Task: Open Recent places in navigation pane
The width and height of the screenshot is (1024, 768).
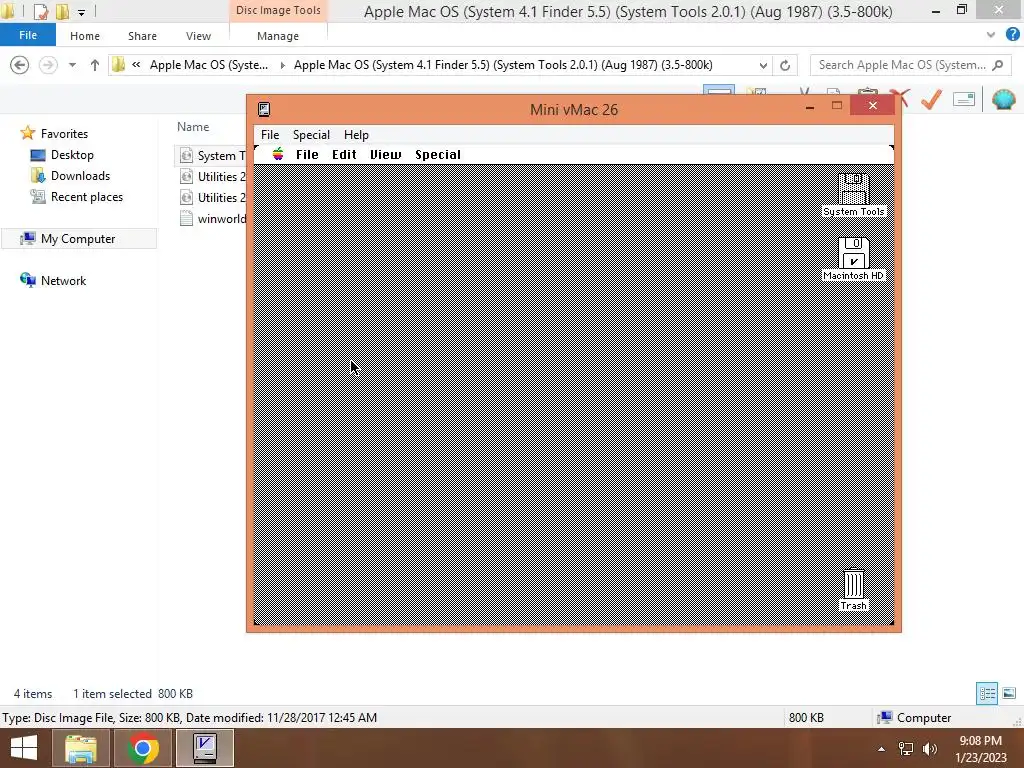Action: (86, 197)
